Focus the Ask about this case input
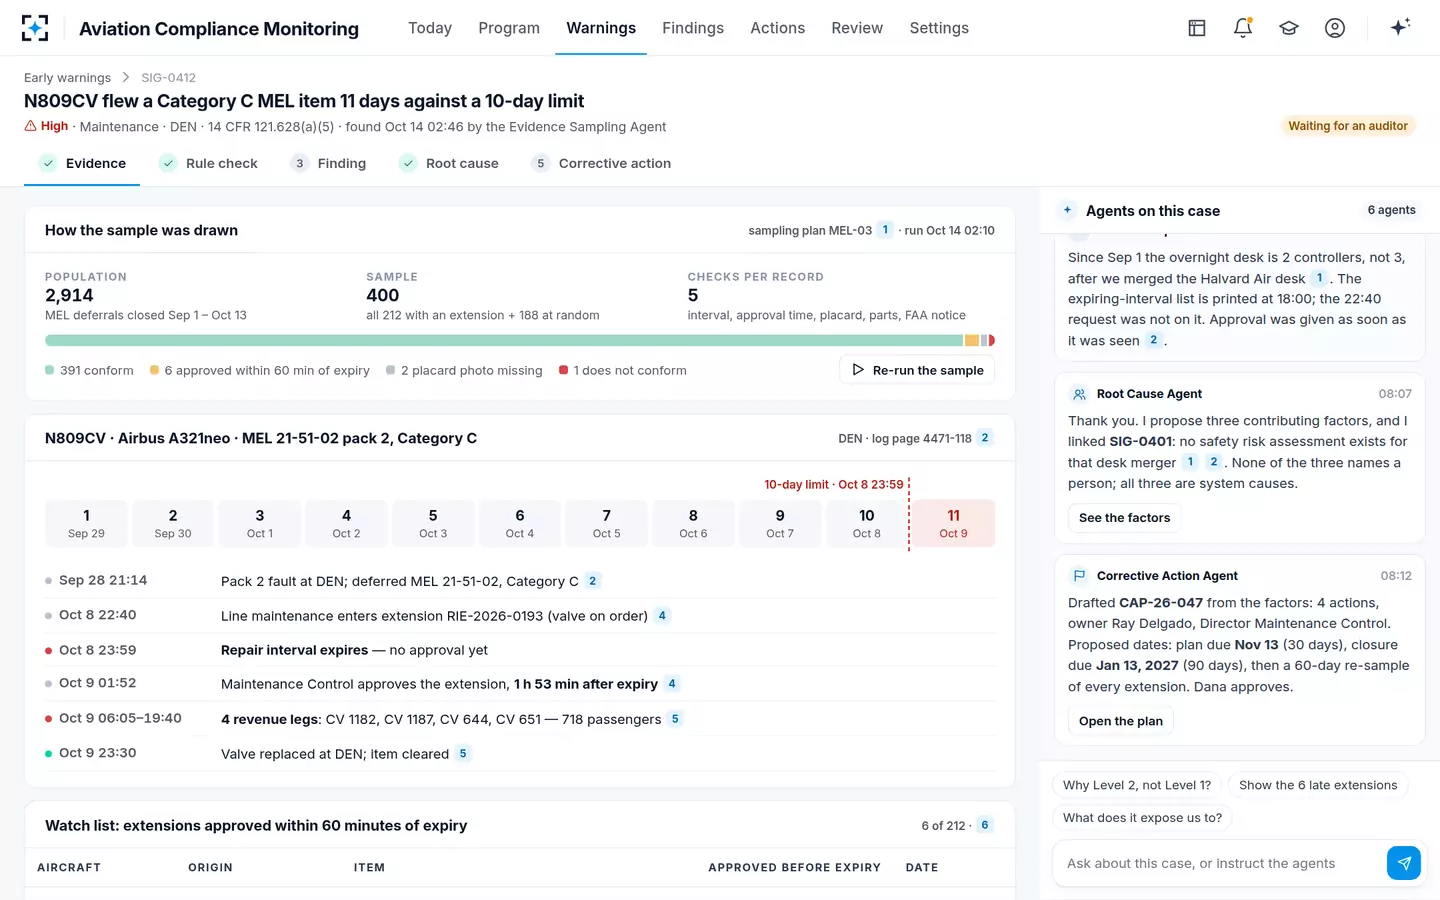This screenshot has width=1440, height=900. [x=1220, y=863]
